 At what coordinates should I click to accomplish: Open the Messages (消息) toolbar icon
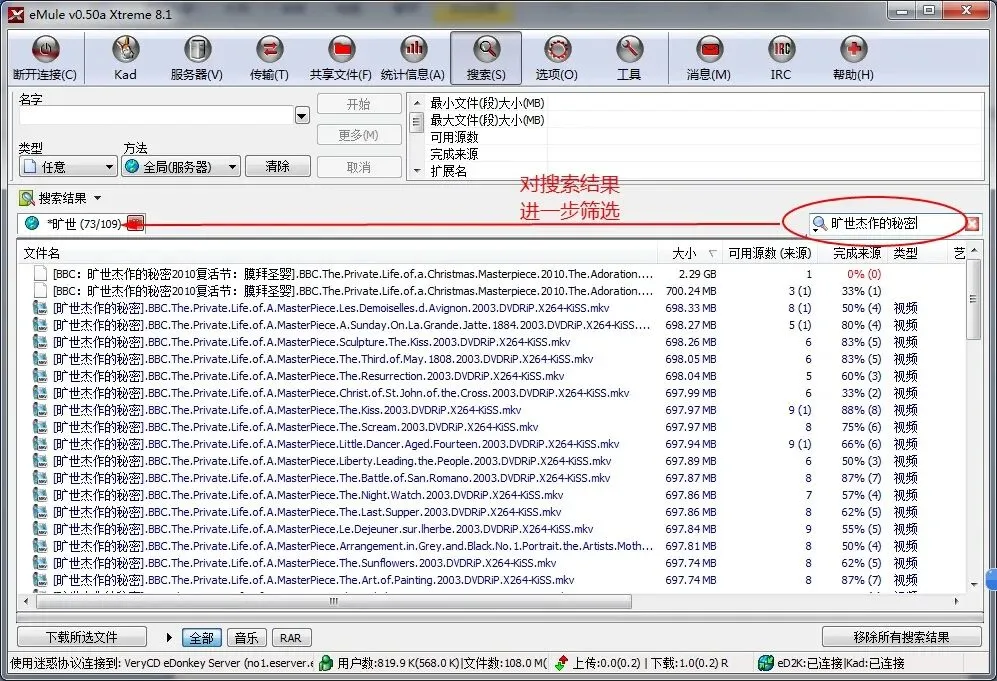(709, 50)
